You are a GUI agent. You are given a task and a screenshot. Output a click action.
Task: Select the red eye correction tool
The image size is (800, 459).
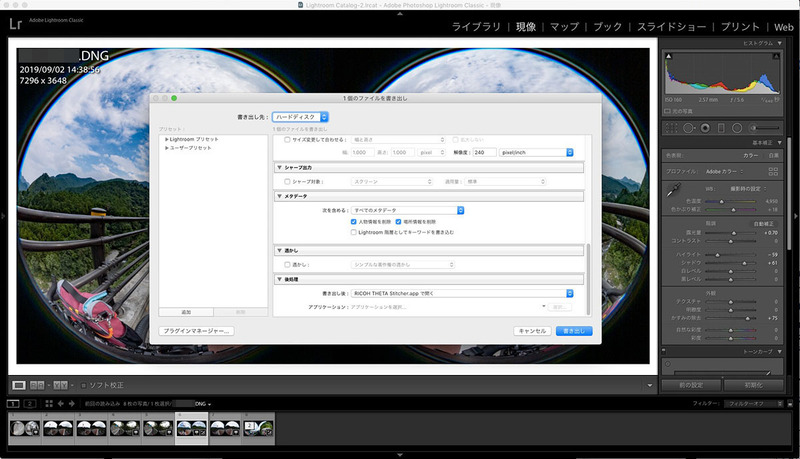pos(705,128)
